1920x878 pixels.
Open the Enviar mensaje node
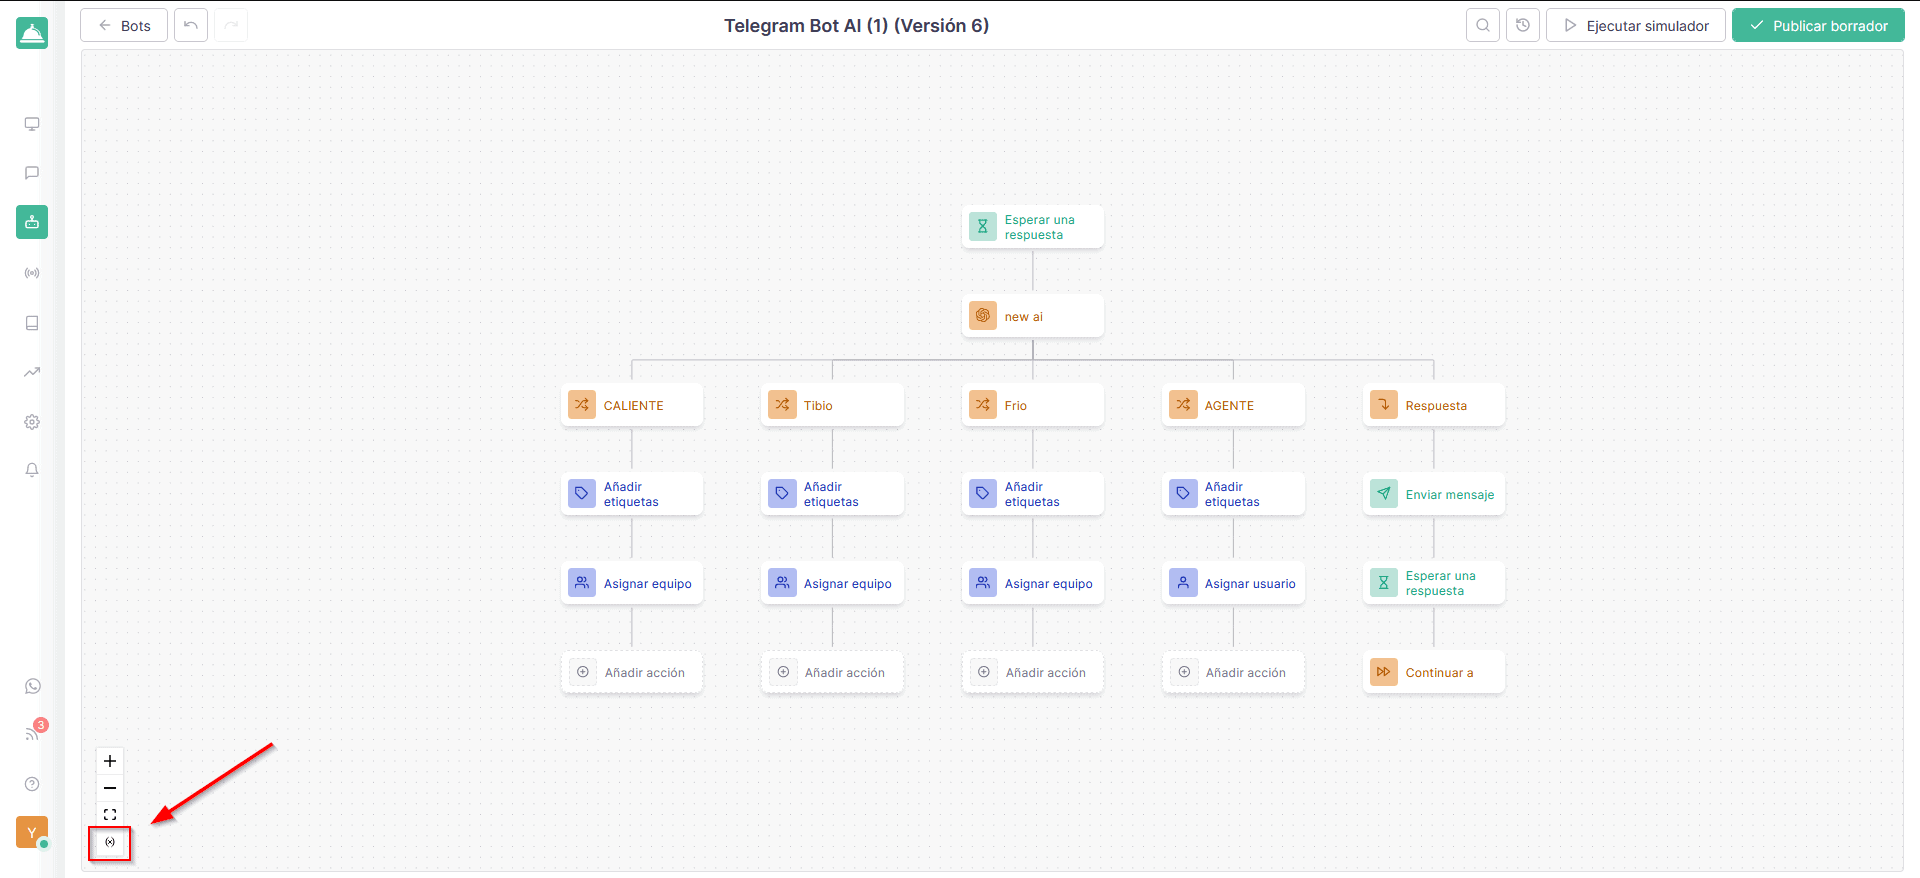(1433, 494)
